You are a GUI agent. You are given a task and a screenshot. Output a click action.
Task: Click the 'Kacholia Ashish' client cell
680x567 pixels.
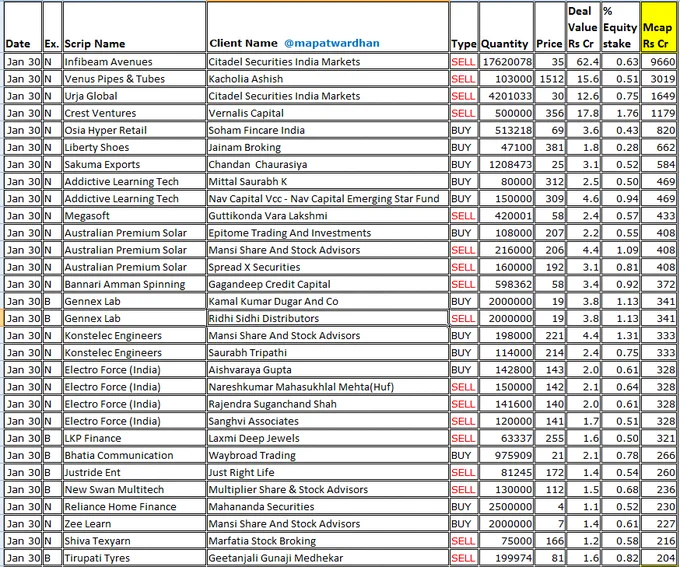pyautogui.click(x=328, y=79)
